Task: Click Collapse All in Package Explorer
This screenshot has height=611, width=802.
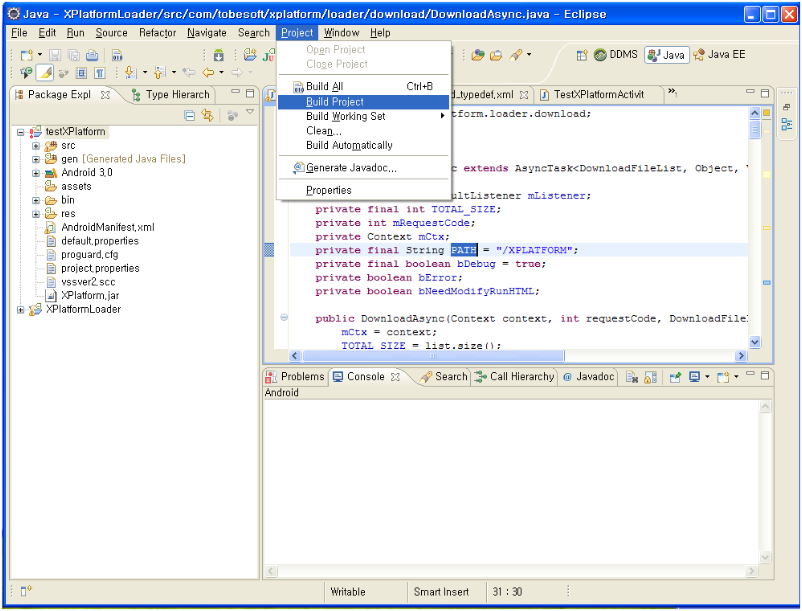Action: pyautogui.click(x=189, y=116)
